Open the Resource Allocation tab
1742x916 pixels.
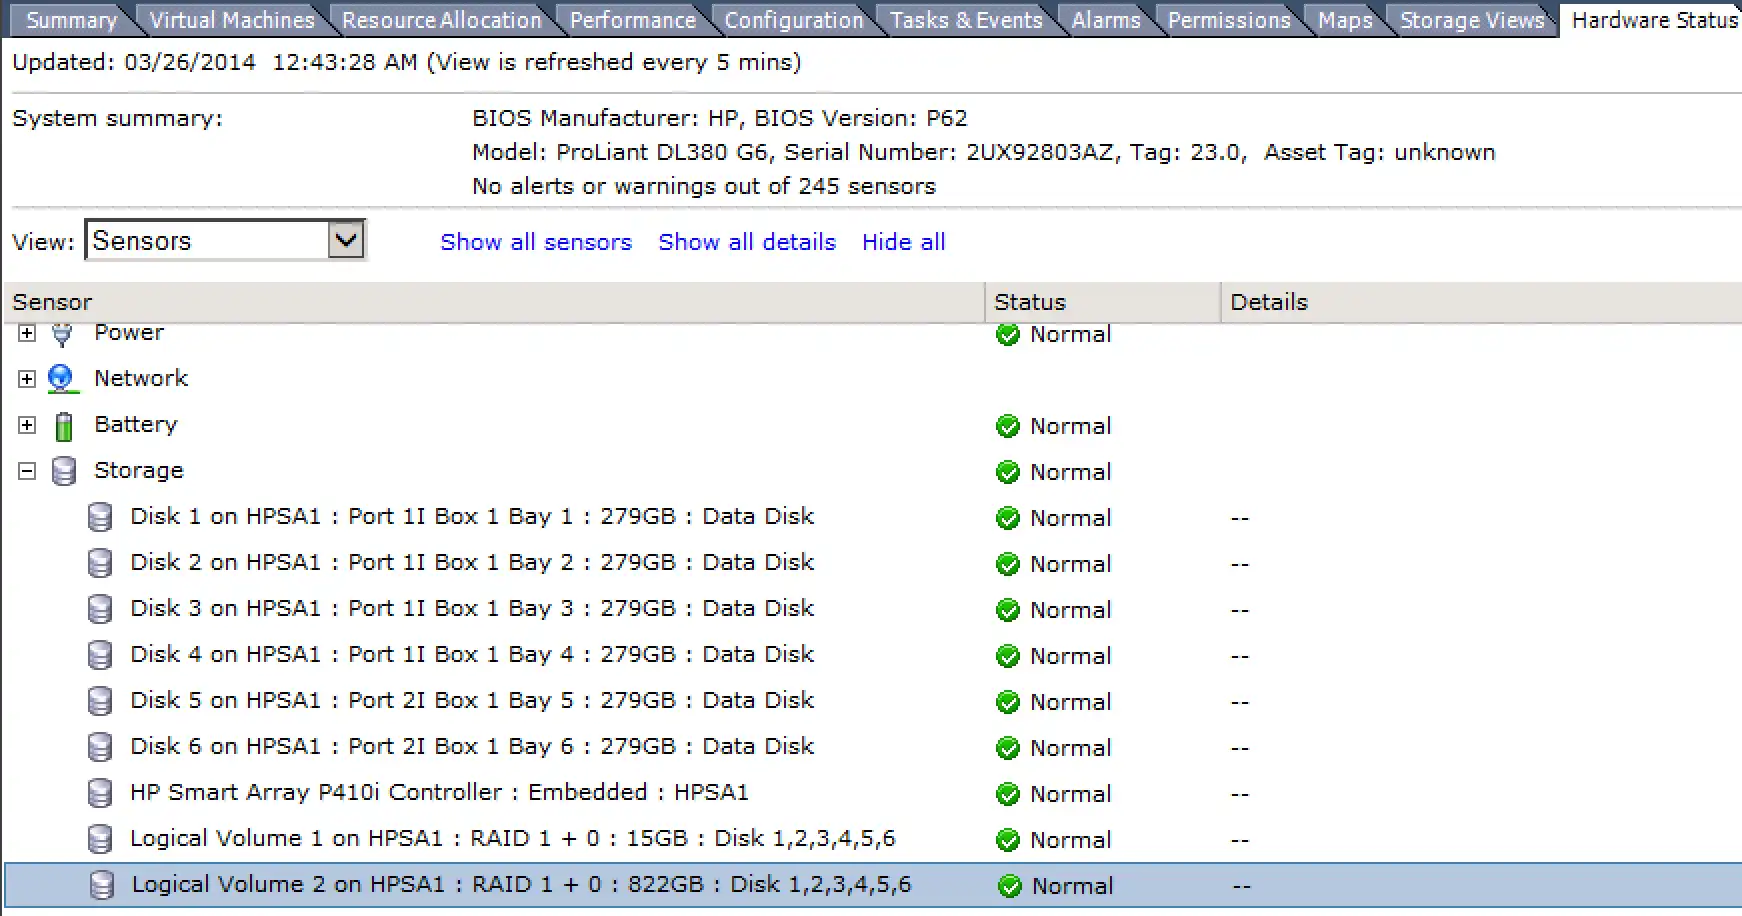tap(441, 20)
